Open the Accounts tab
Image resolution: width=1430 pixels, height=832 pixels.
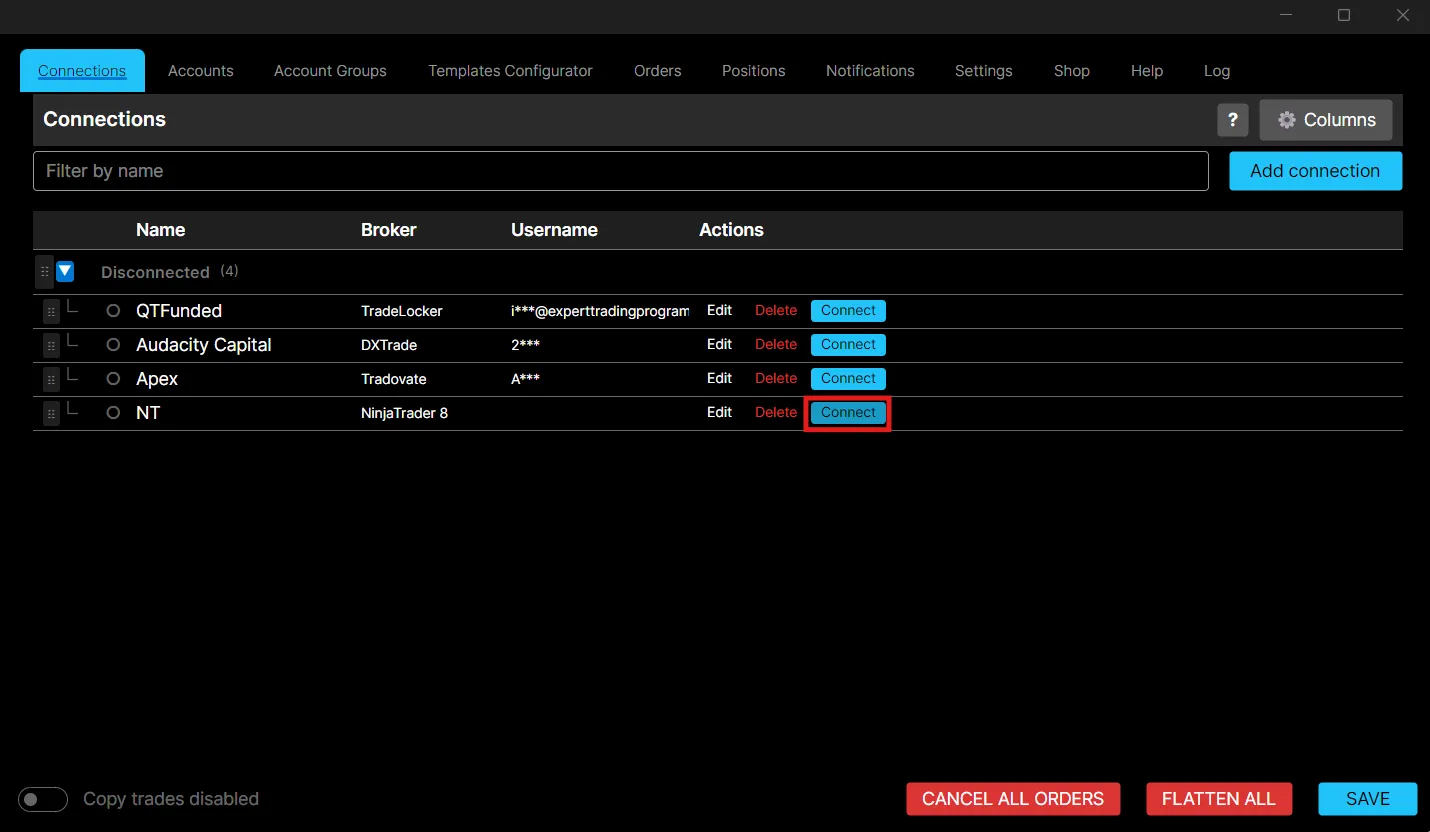point(201,71)
